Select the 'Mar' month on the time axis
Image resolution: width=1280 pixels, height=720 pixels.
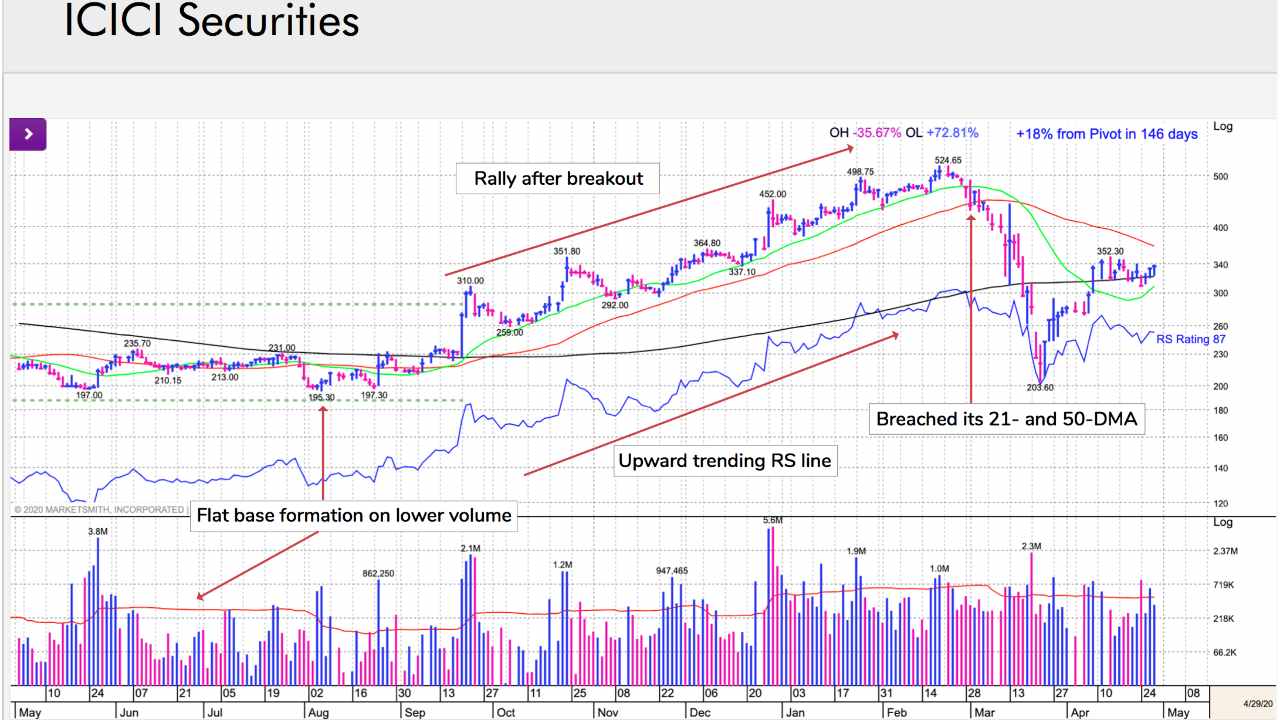pos(985,712)
